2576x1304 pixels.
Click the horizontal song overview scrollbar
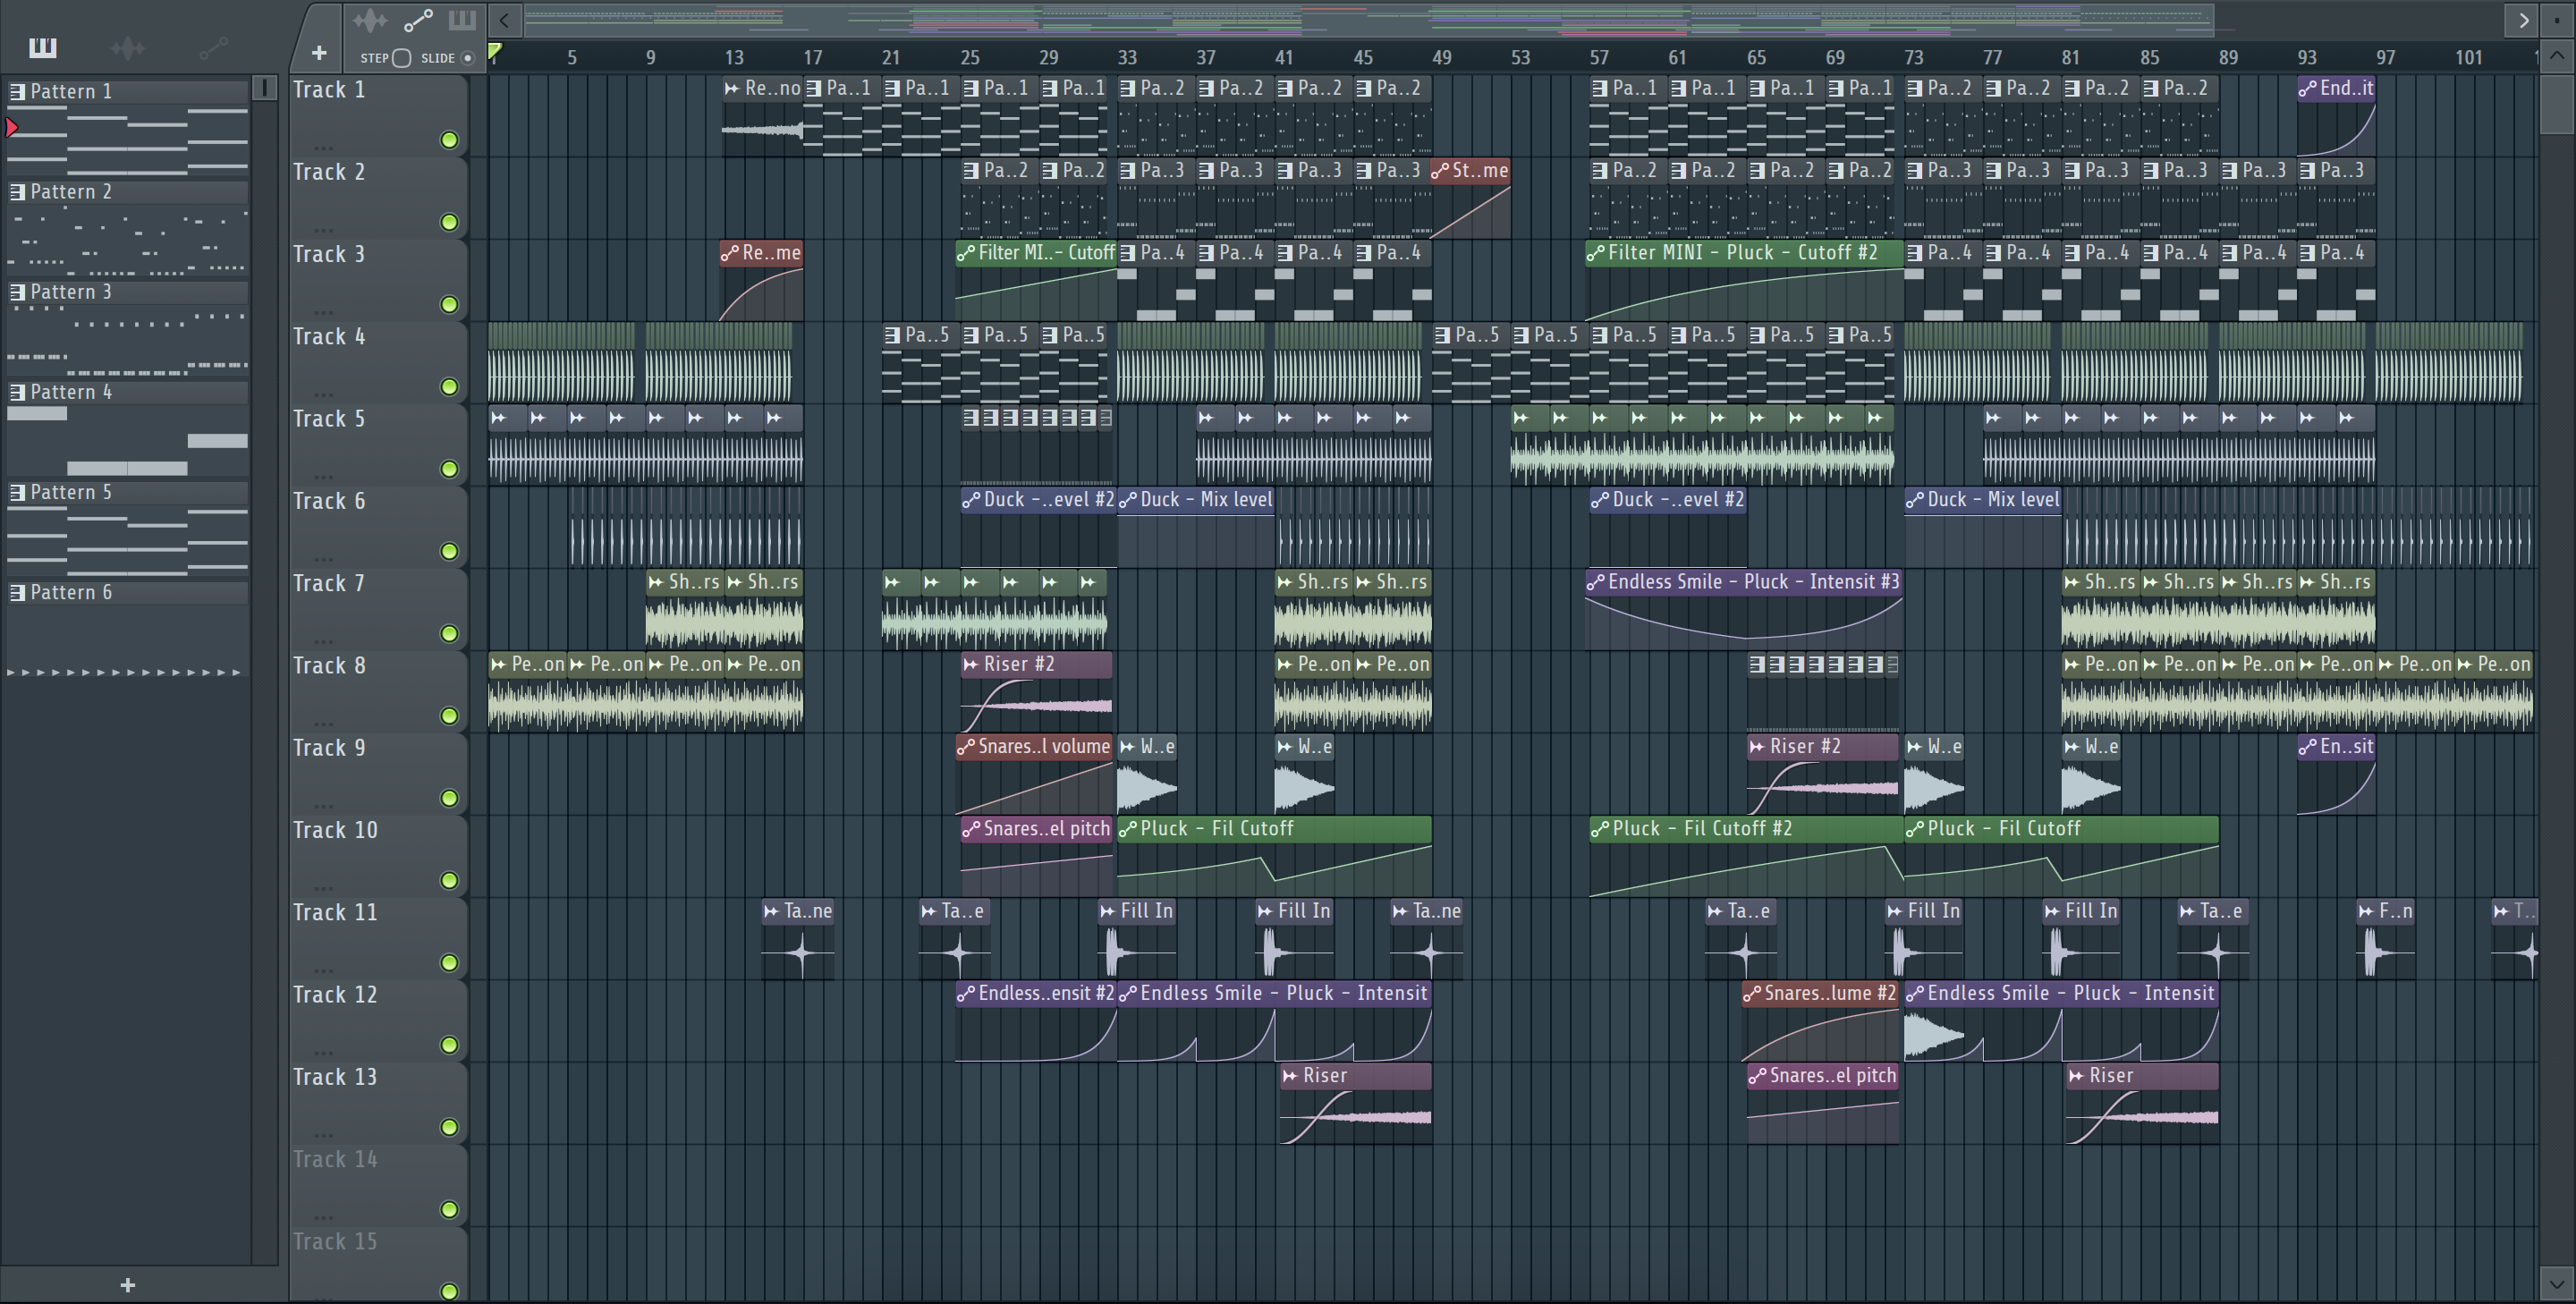tap(1368, 19)
